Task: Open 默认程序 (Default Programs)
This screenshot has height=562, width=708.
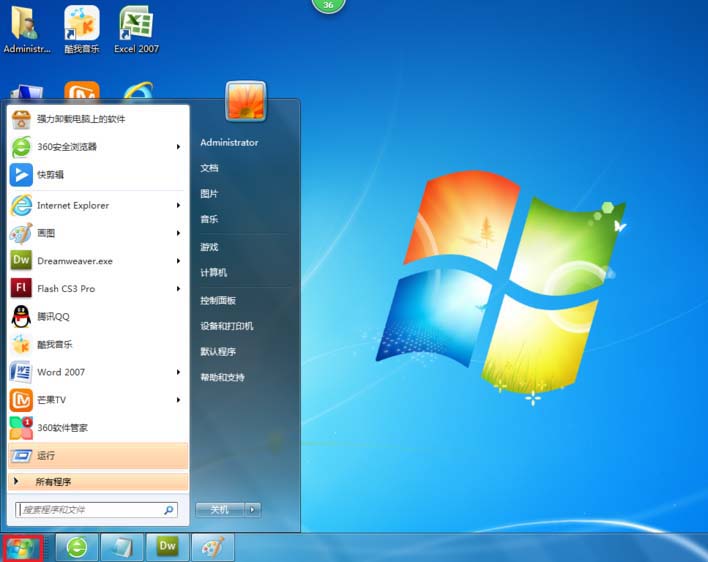Action: 218,352
